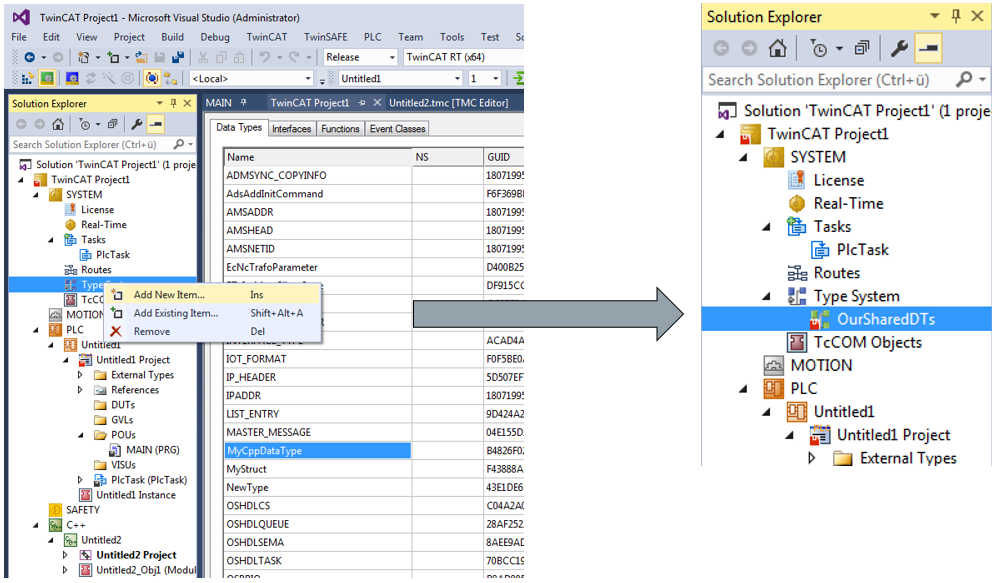Viewport: 998px width, 583px height.
Task: Open enlarged Solution Explorer window options dropdown arrow
Action: click(x=934, y=16)
